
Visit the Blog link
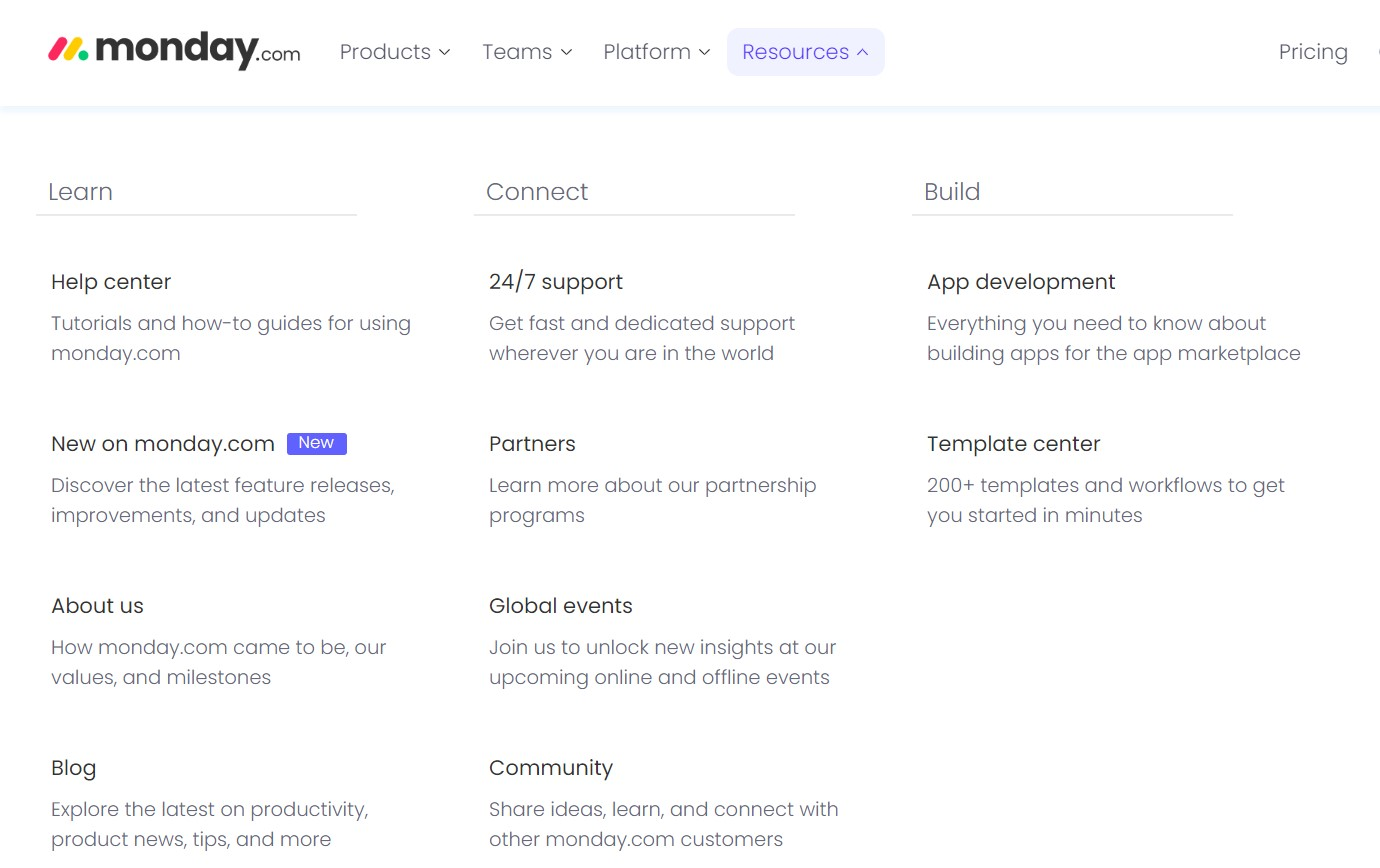pos(73,768)
